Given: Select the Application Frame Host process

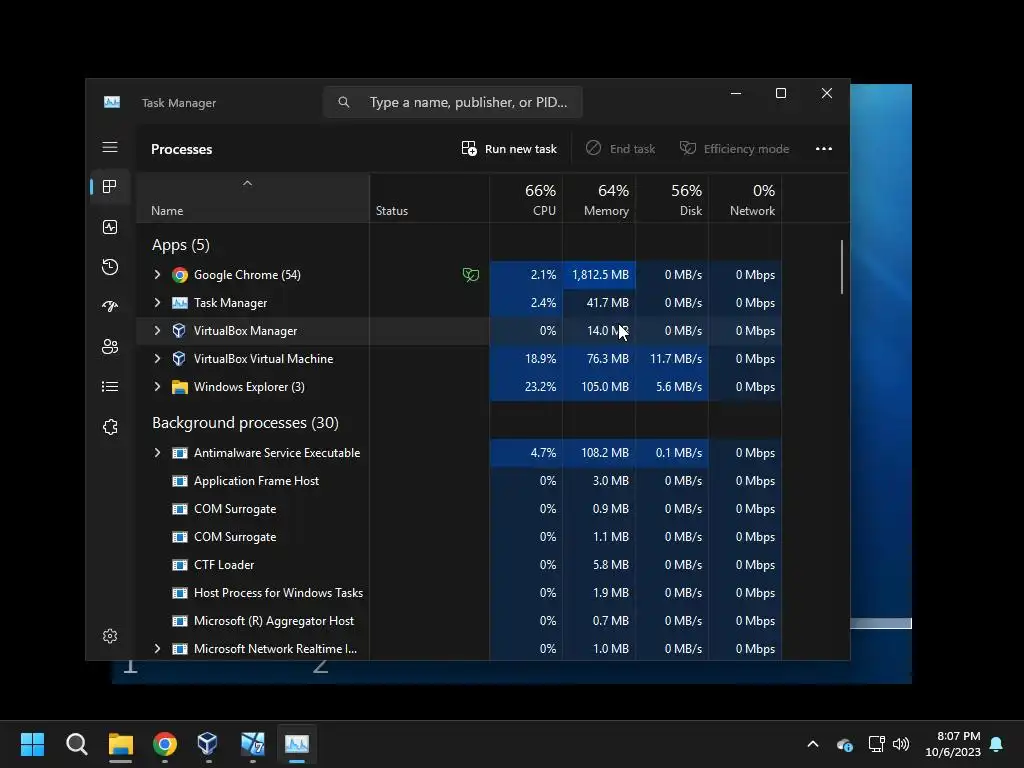Looking at the screenshot, I should [458, 481].
